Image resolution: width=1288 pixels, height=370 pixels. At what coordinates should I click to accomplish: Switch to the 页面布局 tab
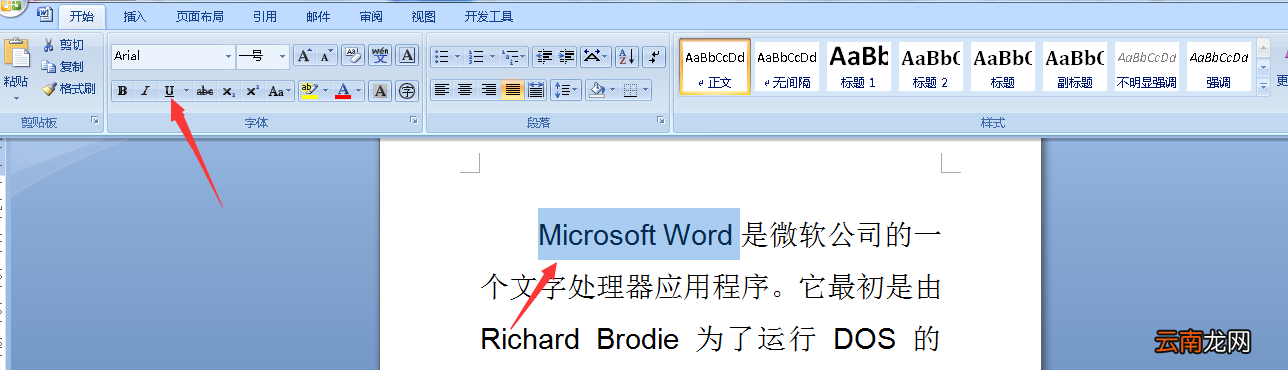200,17
